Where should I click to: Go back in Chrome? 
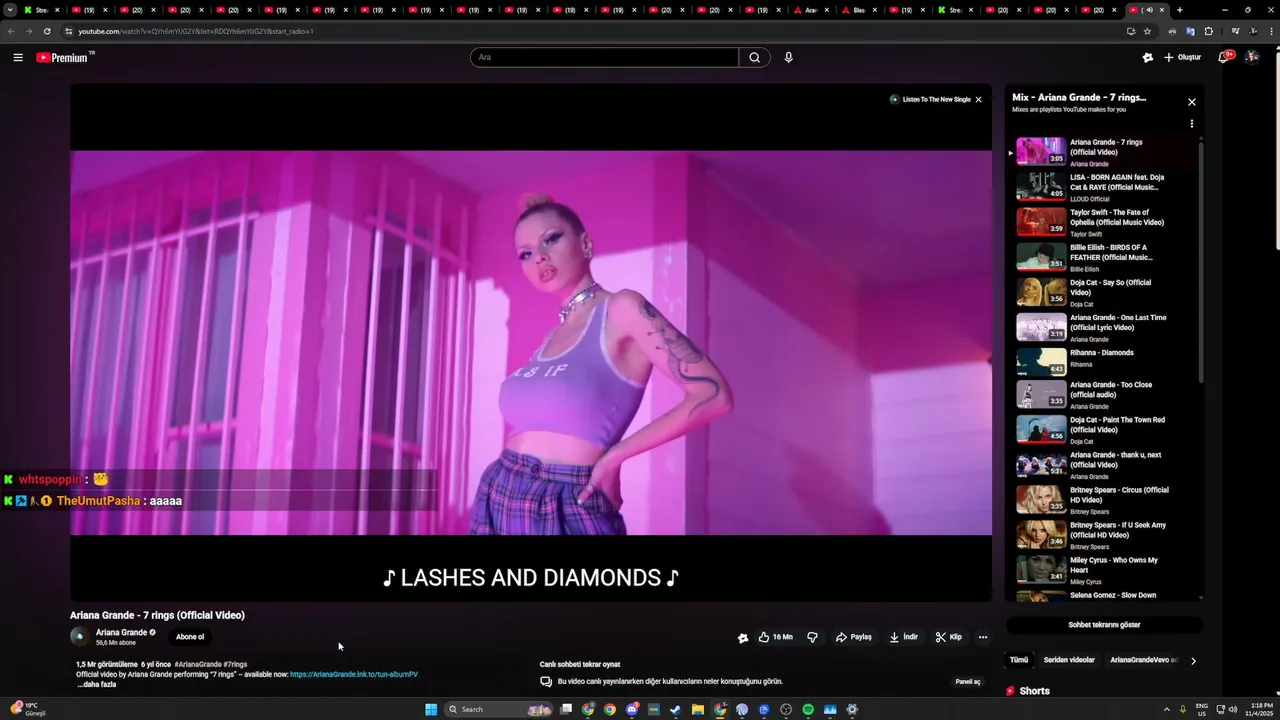pyautogui.click(x=11, y=31)
